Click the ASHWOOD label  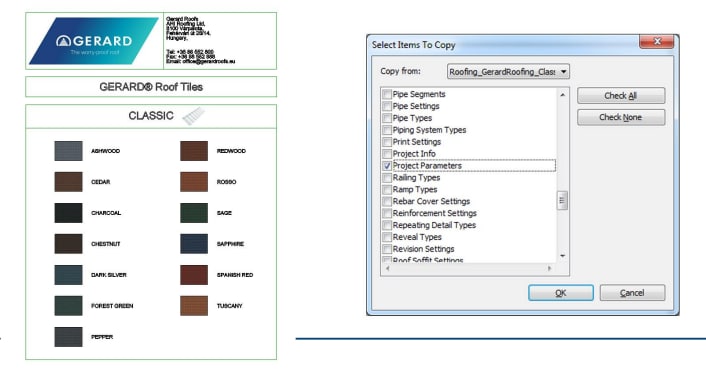[x=105, y=151]
